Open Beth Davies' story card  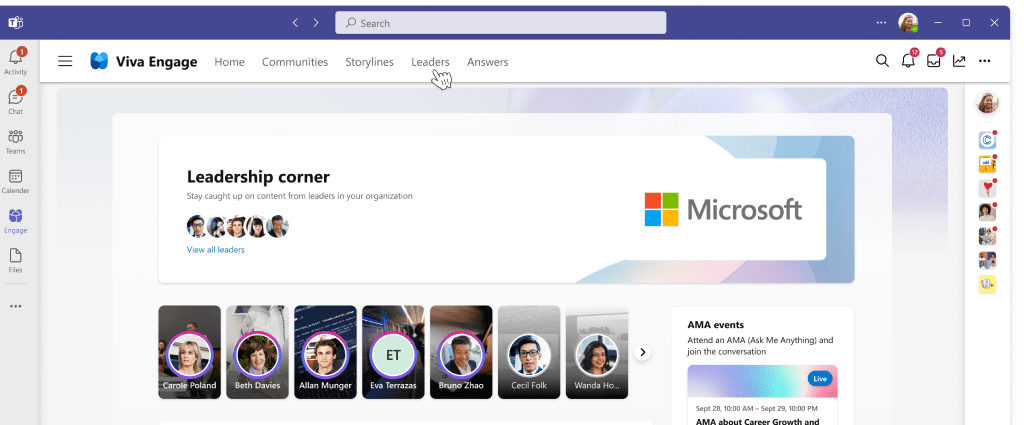pos(257,352)
